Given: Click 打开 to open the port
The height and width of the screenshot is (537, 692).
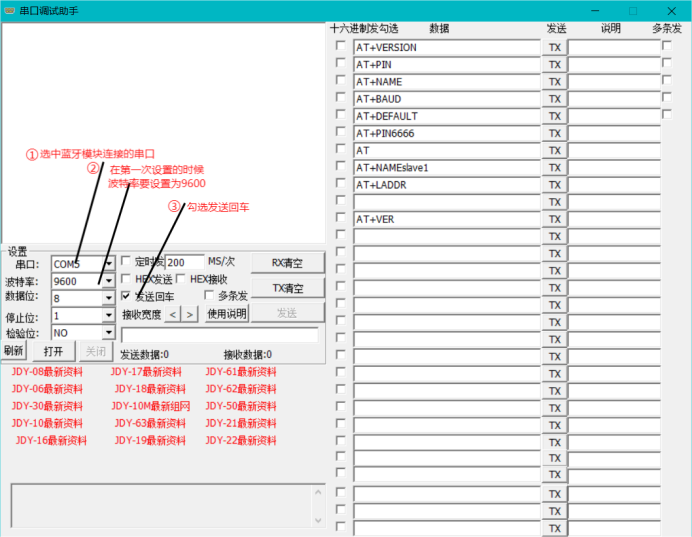Looking at the screenshot, I should coord(53,351).
